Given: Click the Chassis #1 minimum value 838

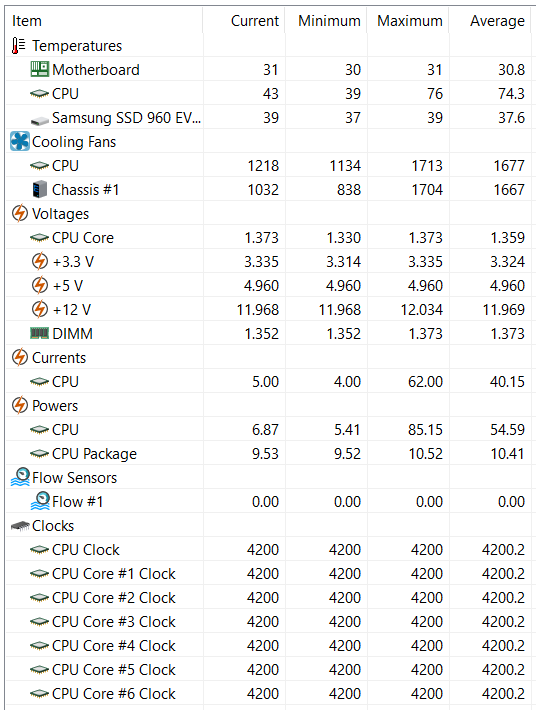Looking at the screenshot, I should pos(349,190).
